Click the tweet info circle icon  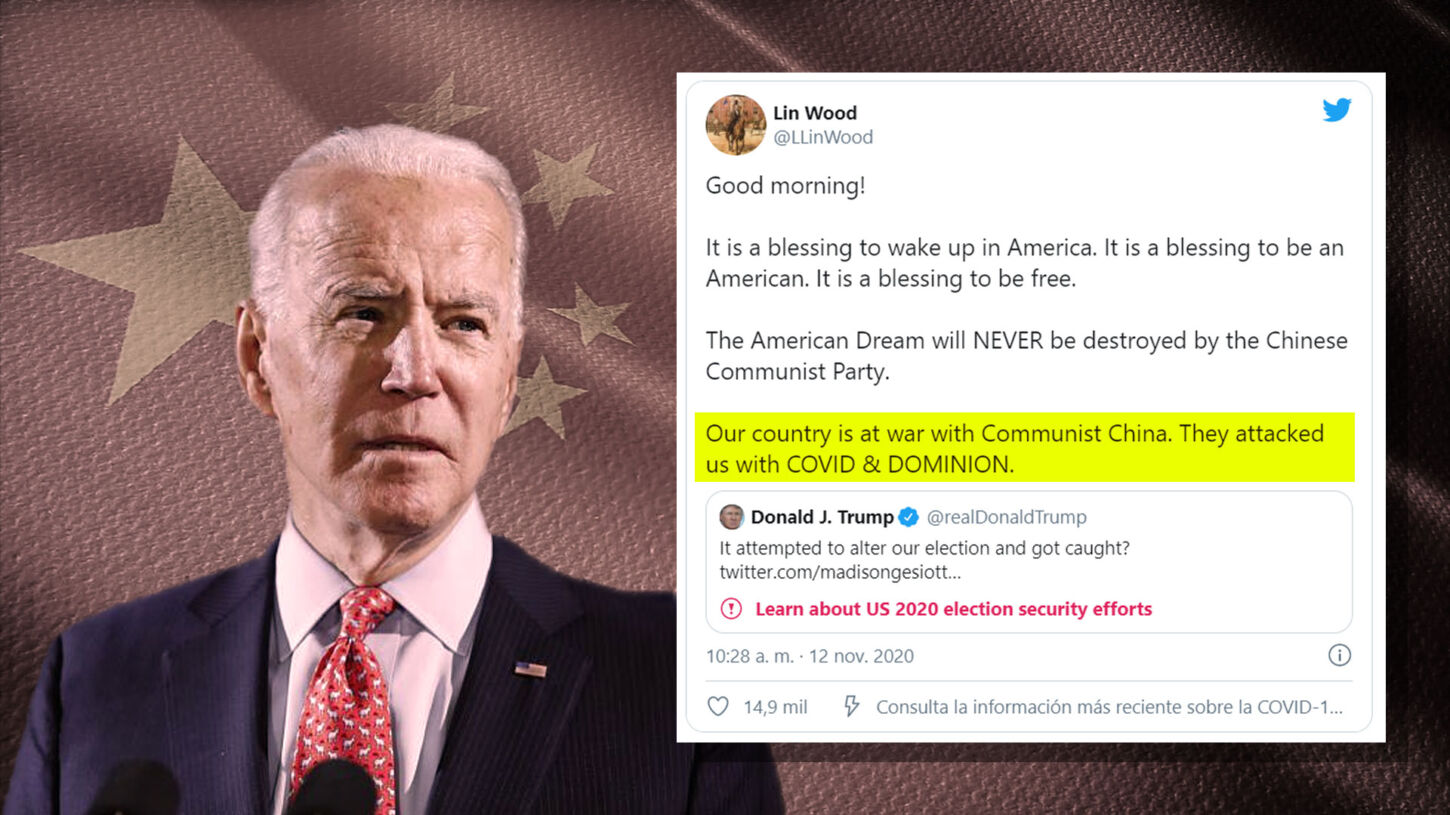coord(1339,655)
